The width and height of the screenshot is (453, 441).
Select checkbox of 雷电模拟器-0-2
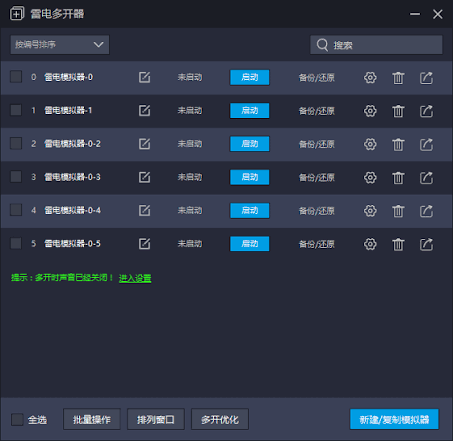[x=16, y=143]
